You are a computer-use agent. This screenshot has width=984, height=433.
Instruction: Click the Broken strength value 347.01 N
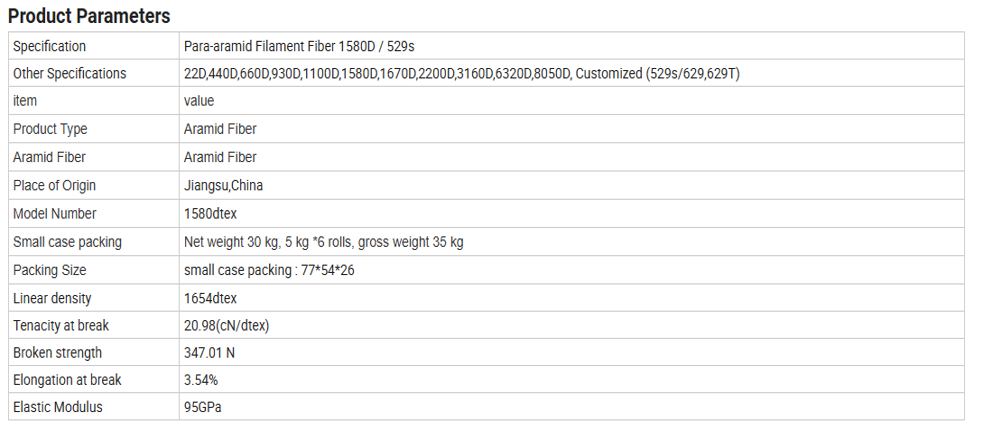[210, 352]
